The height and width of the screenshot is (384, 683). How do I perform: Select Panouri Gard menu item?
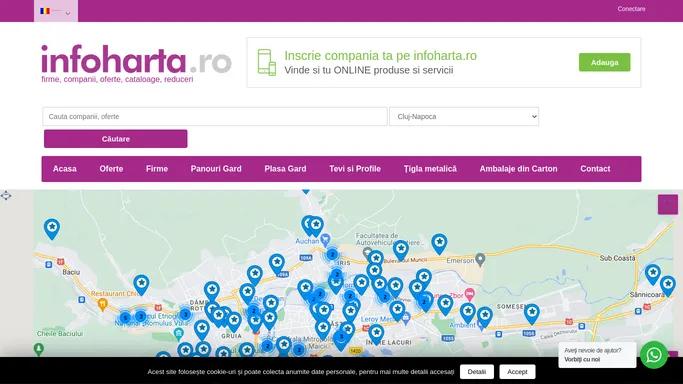[216, 169]
